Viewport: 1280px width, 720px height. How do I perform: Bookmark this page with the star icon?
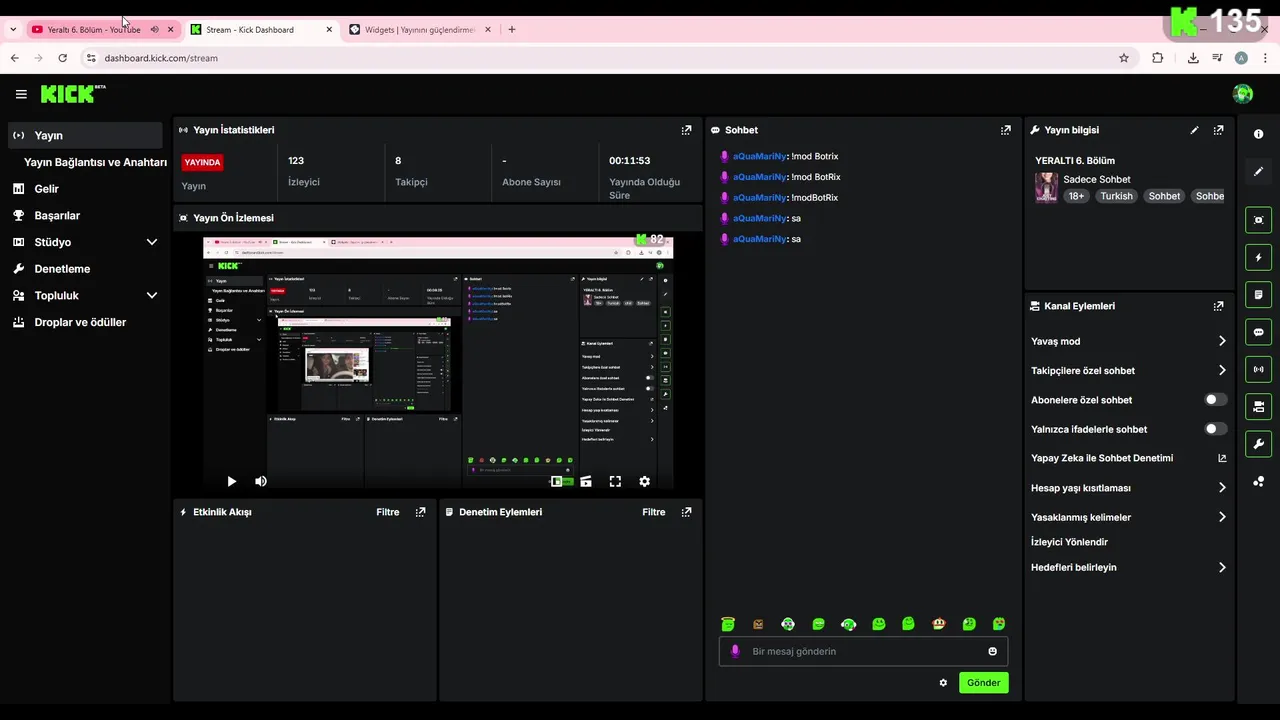pos(1124,58)
